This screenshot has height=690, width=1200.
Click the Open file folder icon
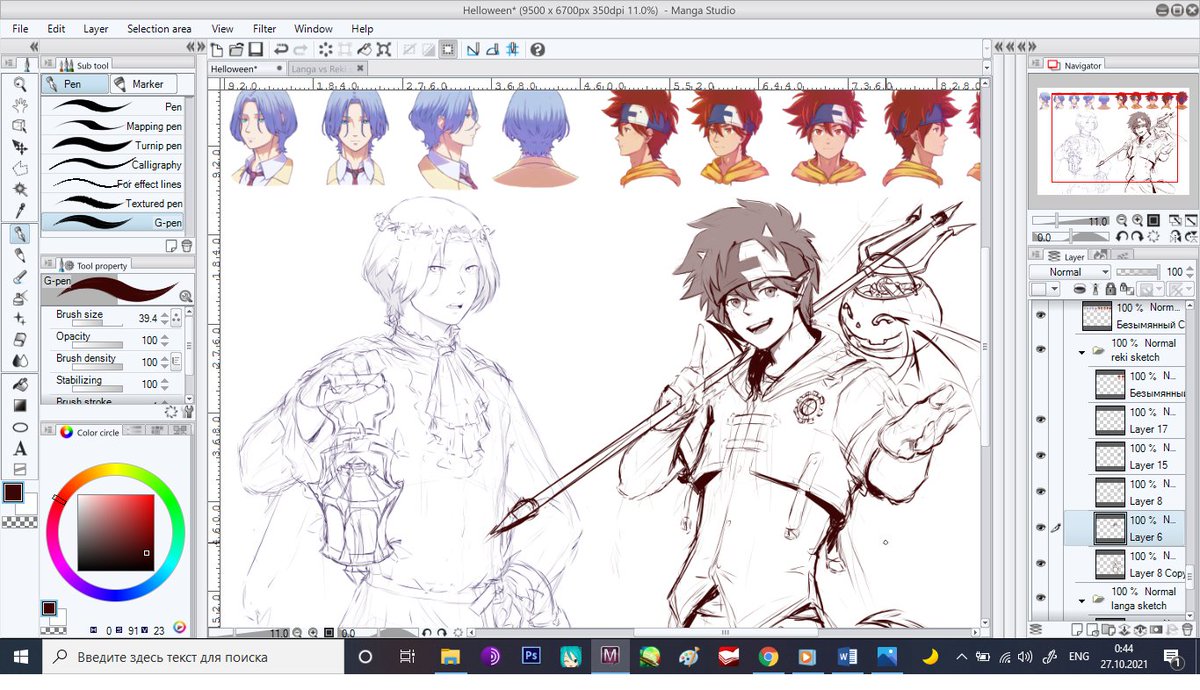(236, 49)
